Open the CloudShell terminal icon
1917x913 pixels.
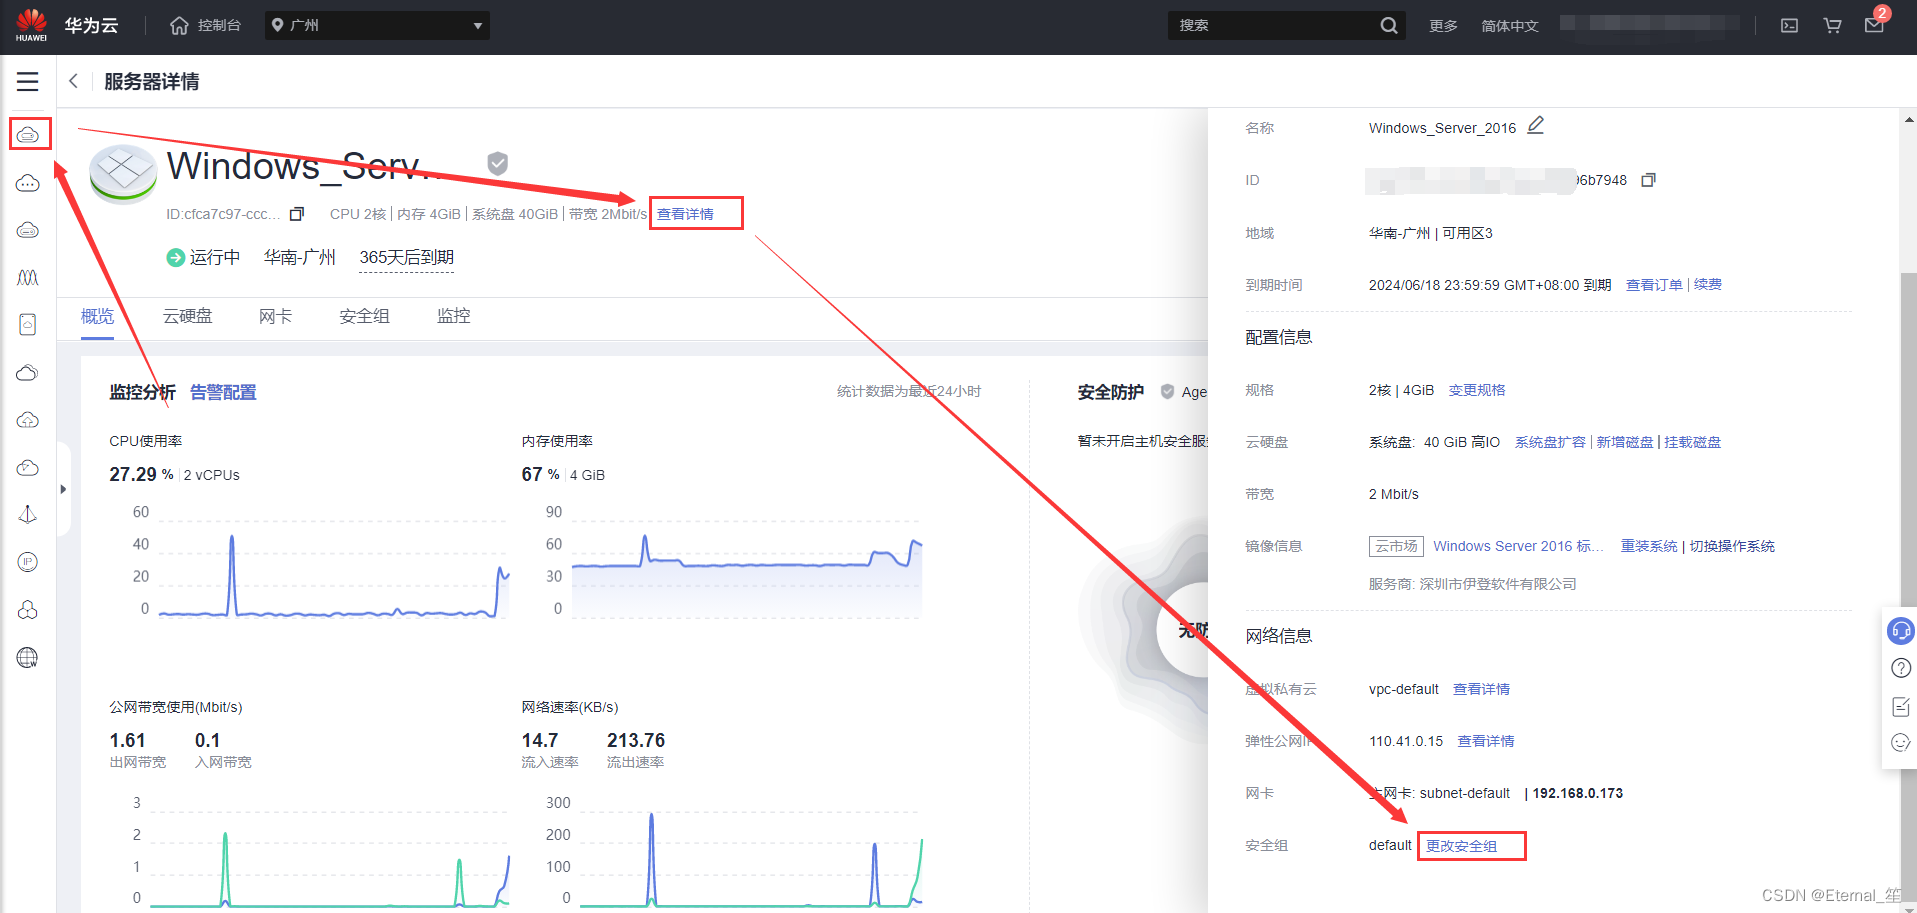[x=1790, y=26]
